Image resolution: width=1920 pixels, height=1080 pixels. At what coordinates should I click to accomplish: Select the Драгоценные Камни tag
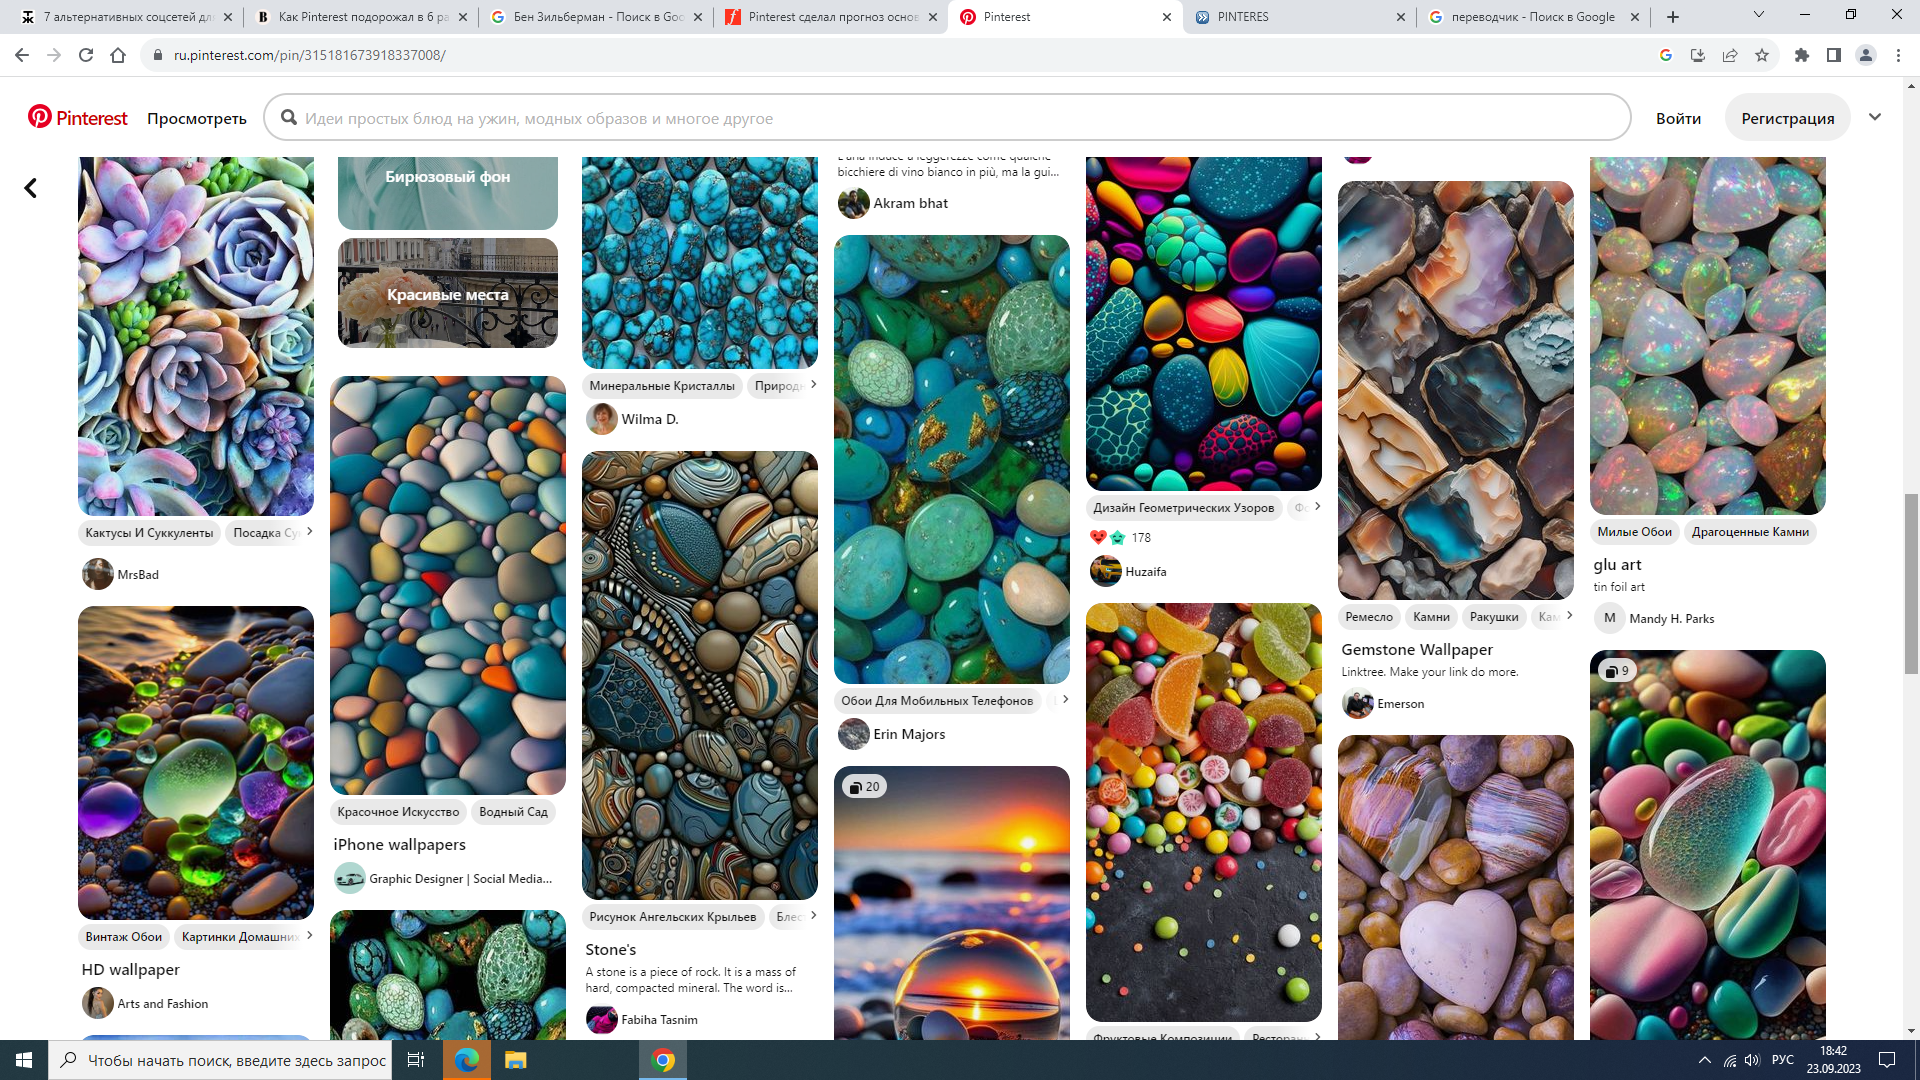click(1750, 532)
